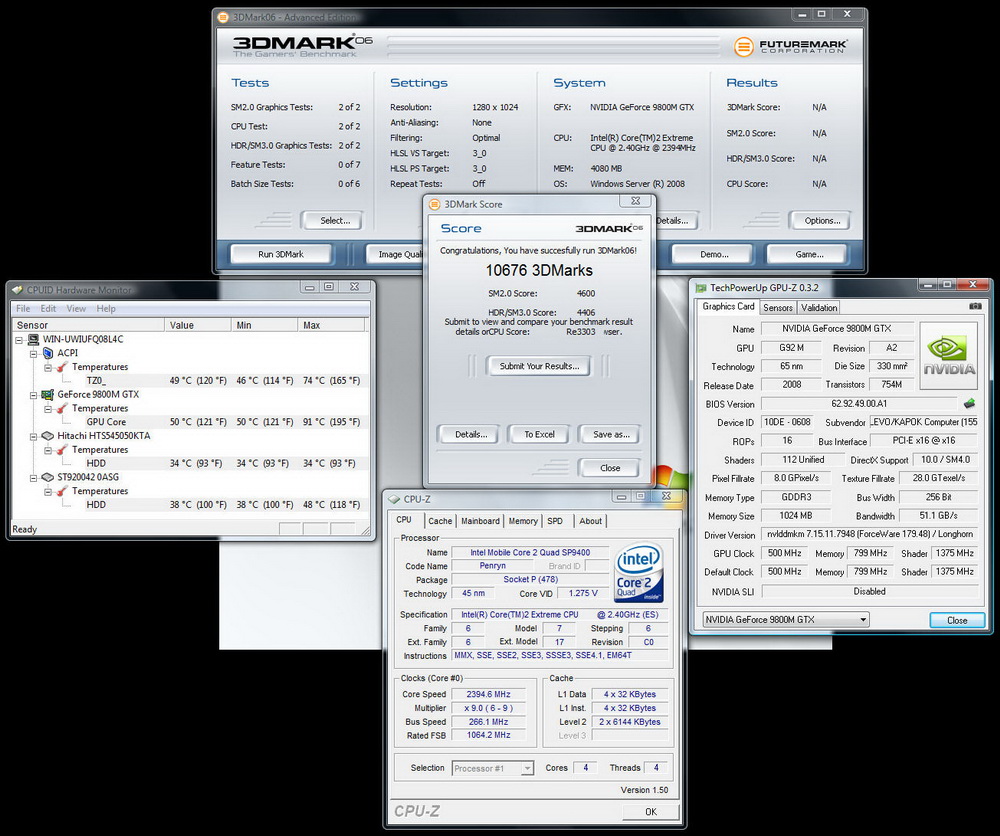
Task: Collapse Temperatures under the ACPI node
Action: (48, 367)
